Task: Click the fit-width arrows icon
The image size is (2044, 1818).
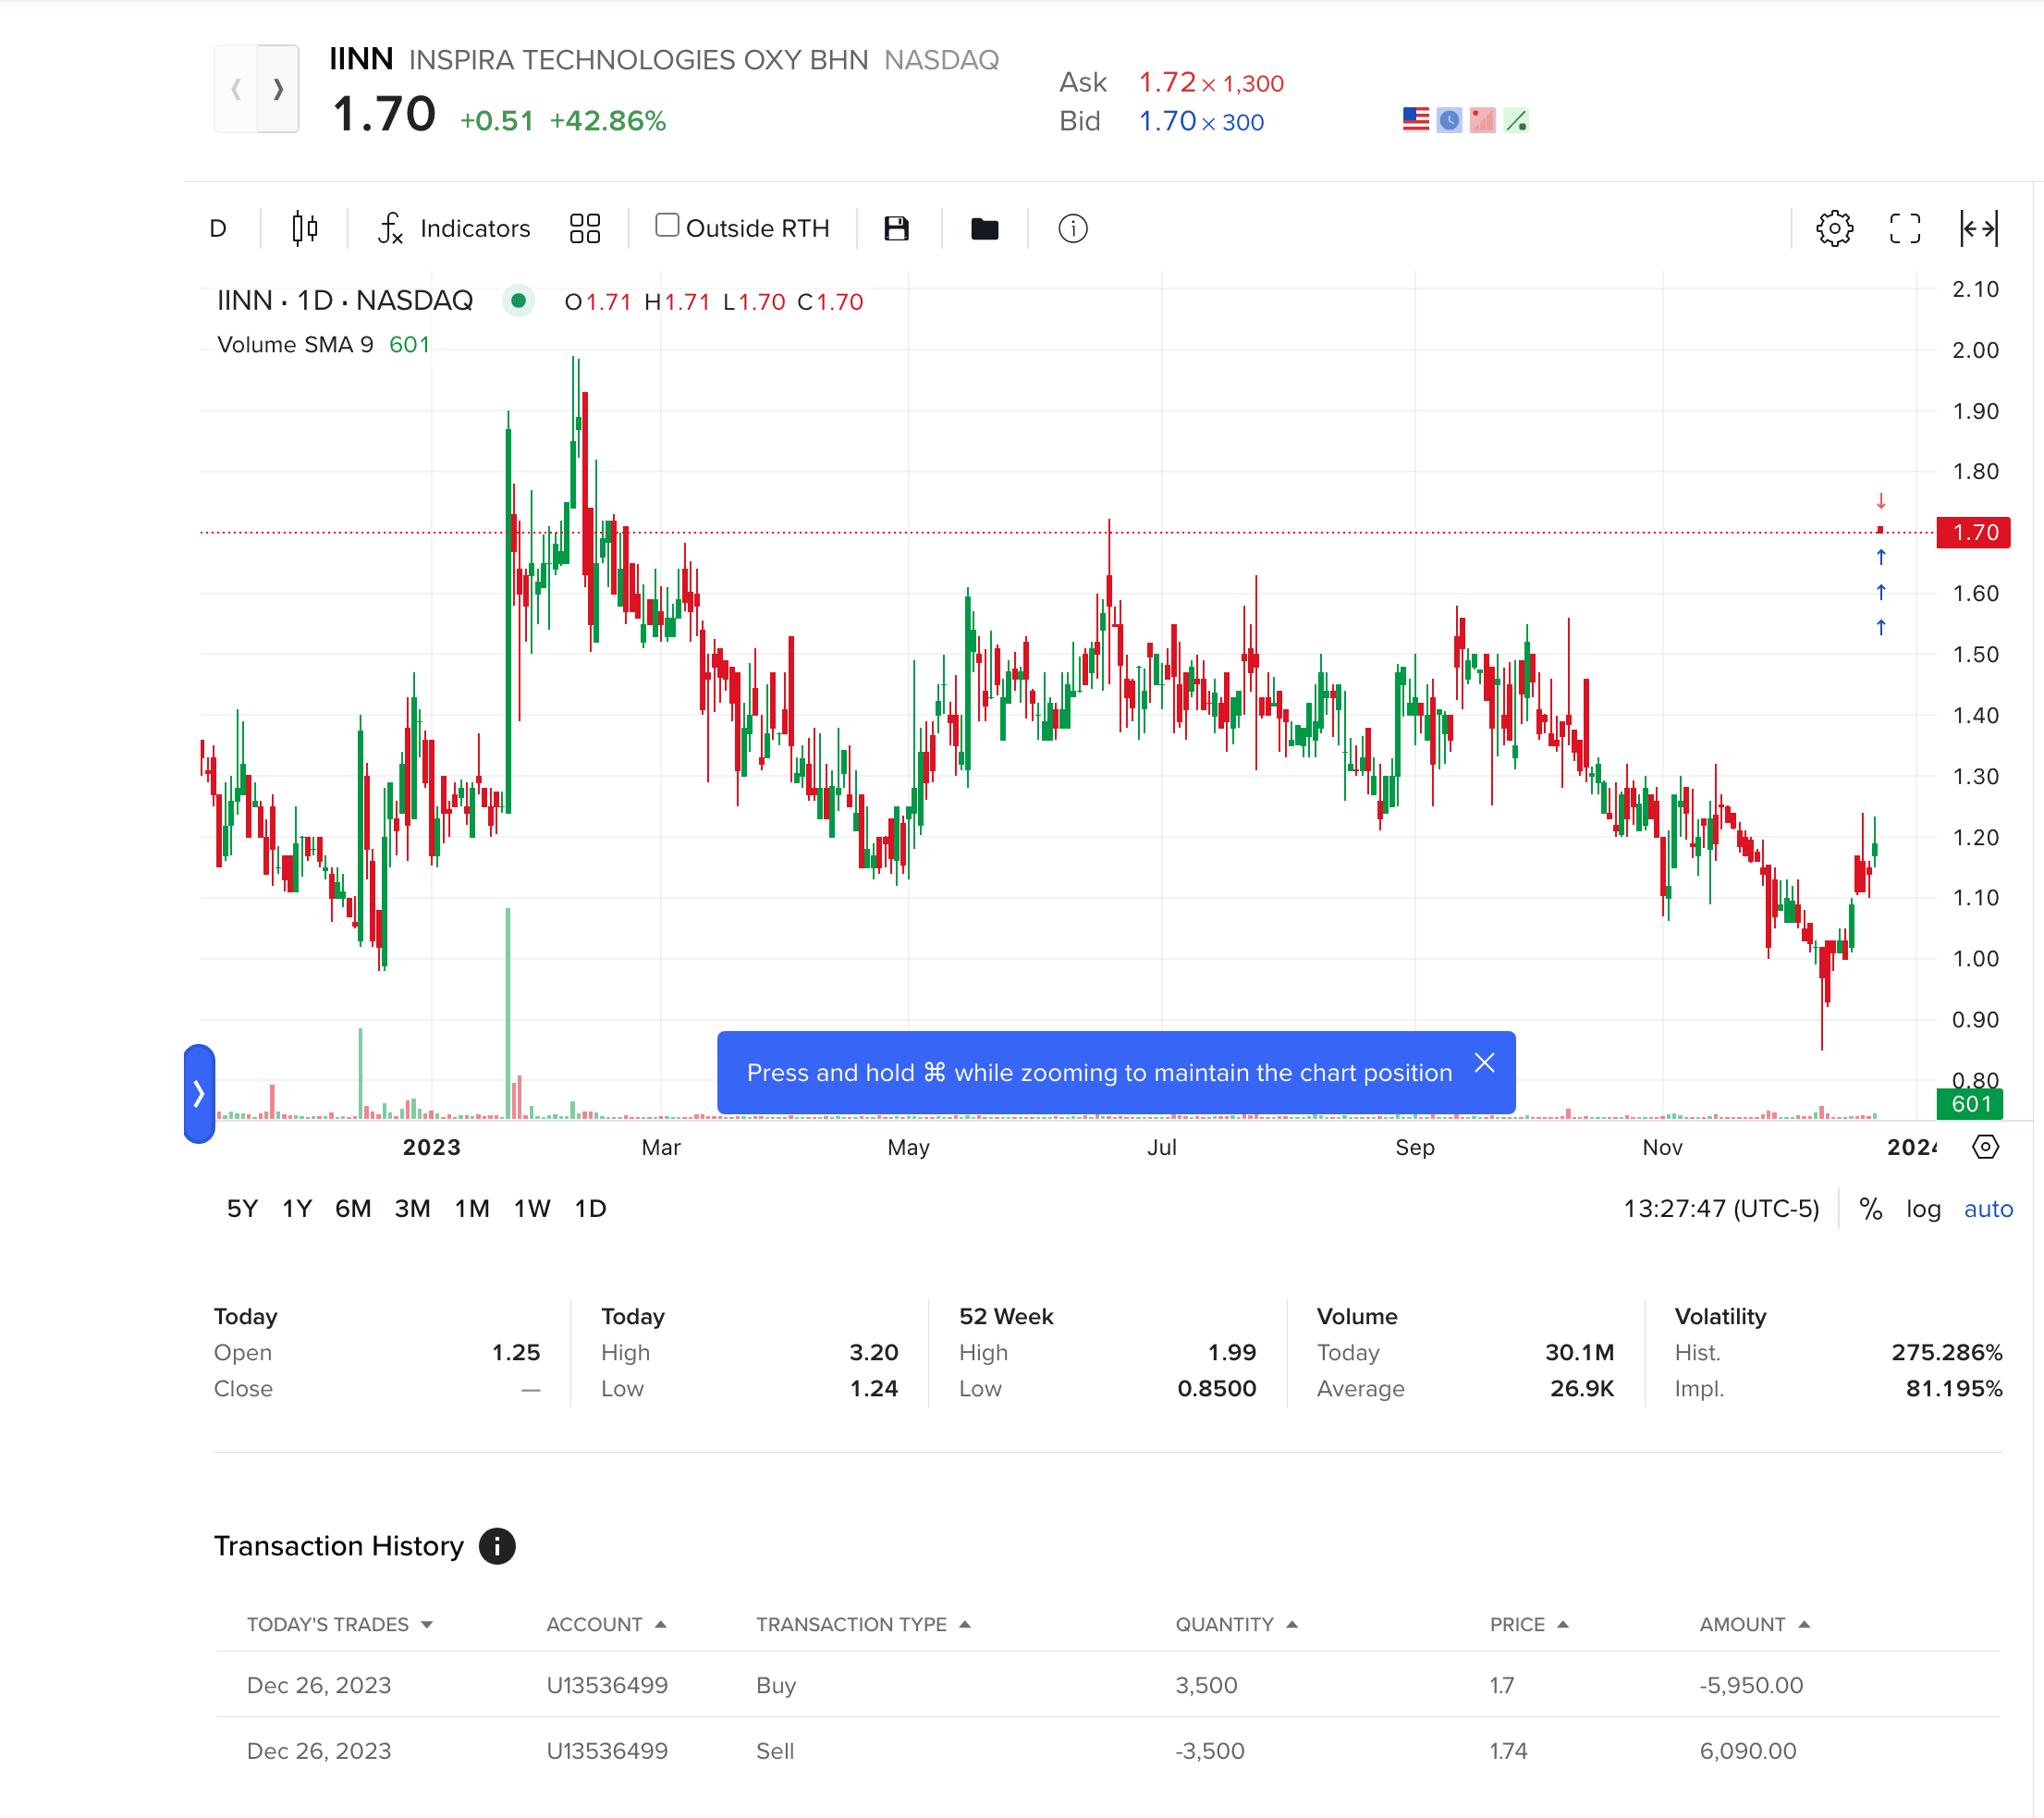Action: [x=1978, y=228]
